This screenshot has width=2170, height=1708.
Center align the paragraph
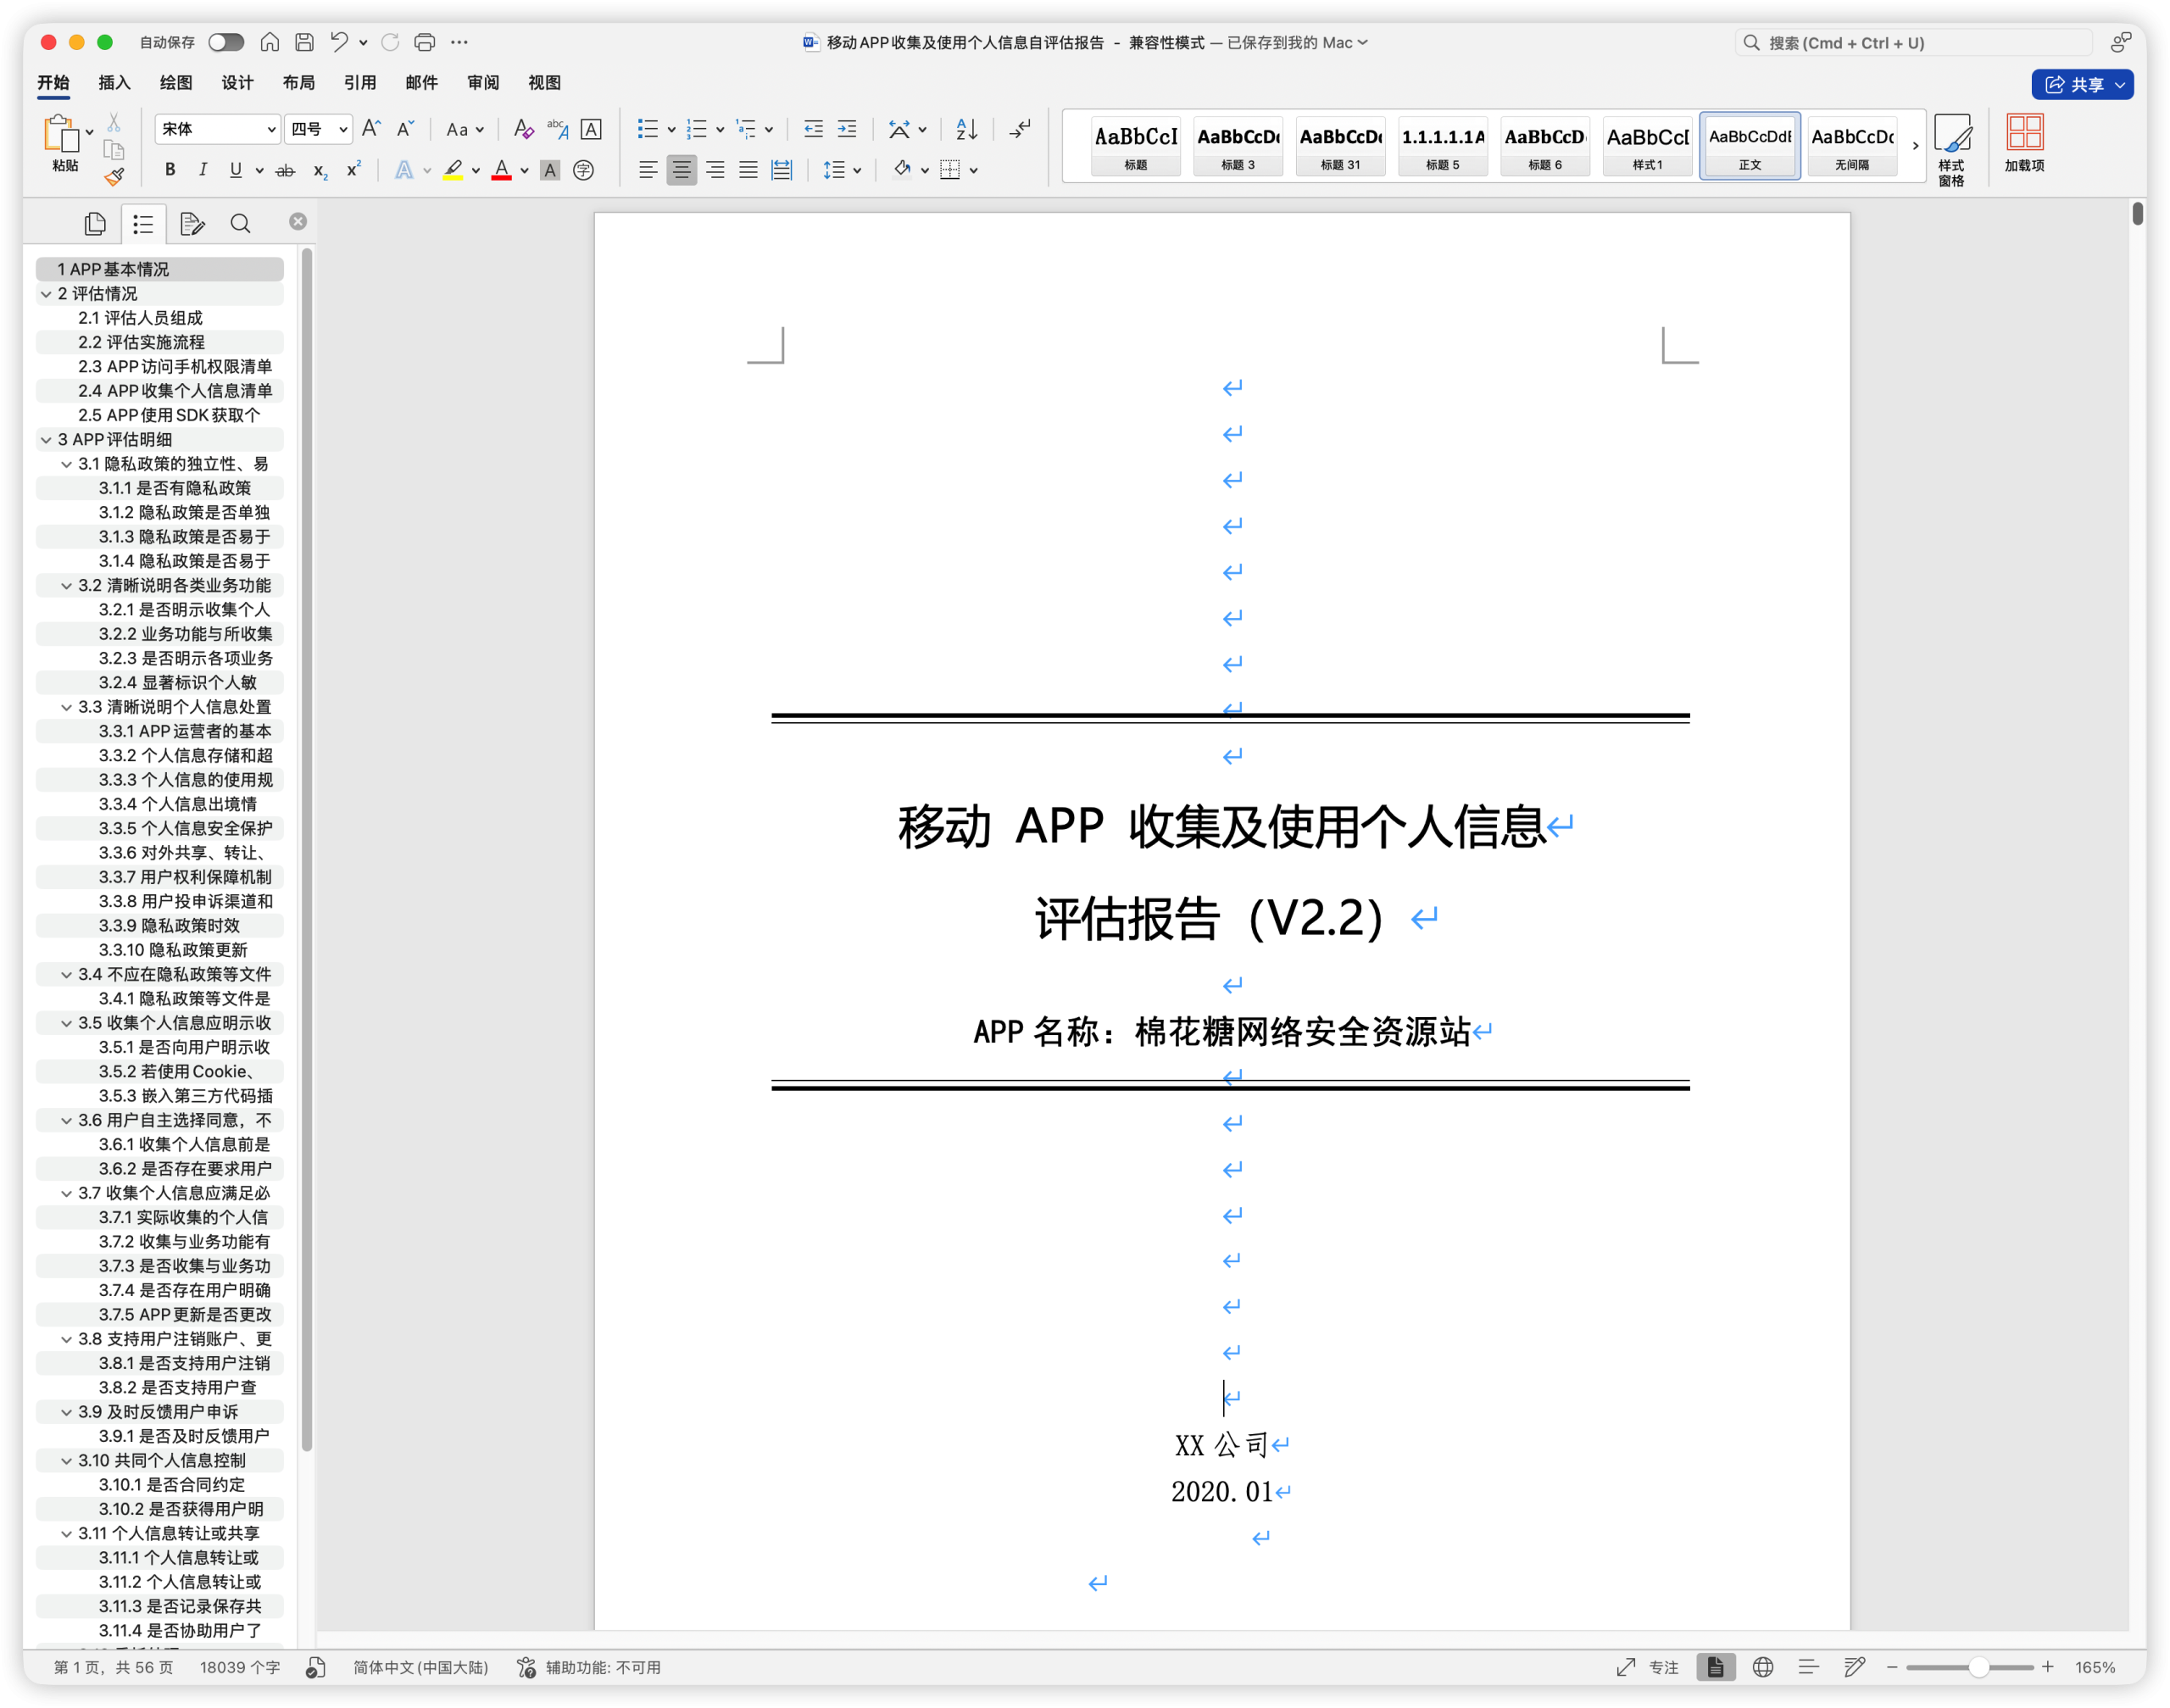pyautogui.click(x=681, y=170)
